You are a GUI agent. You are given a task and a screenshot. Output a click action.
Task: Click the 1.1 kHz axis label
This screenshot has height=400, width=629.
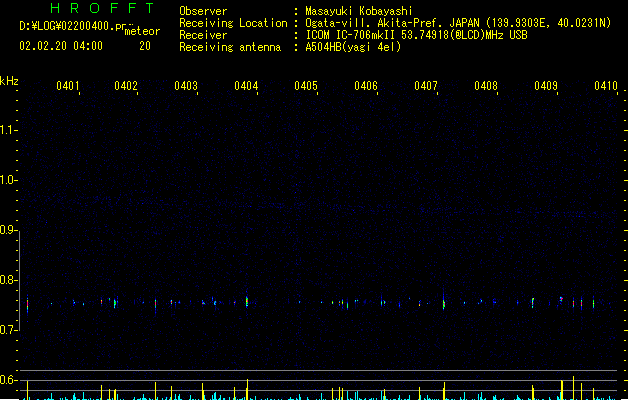pos(7,130)
